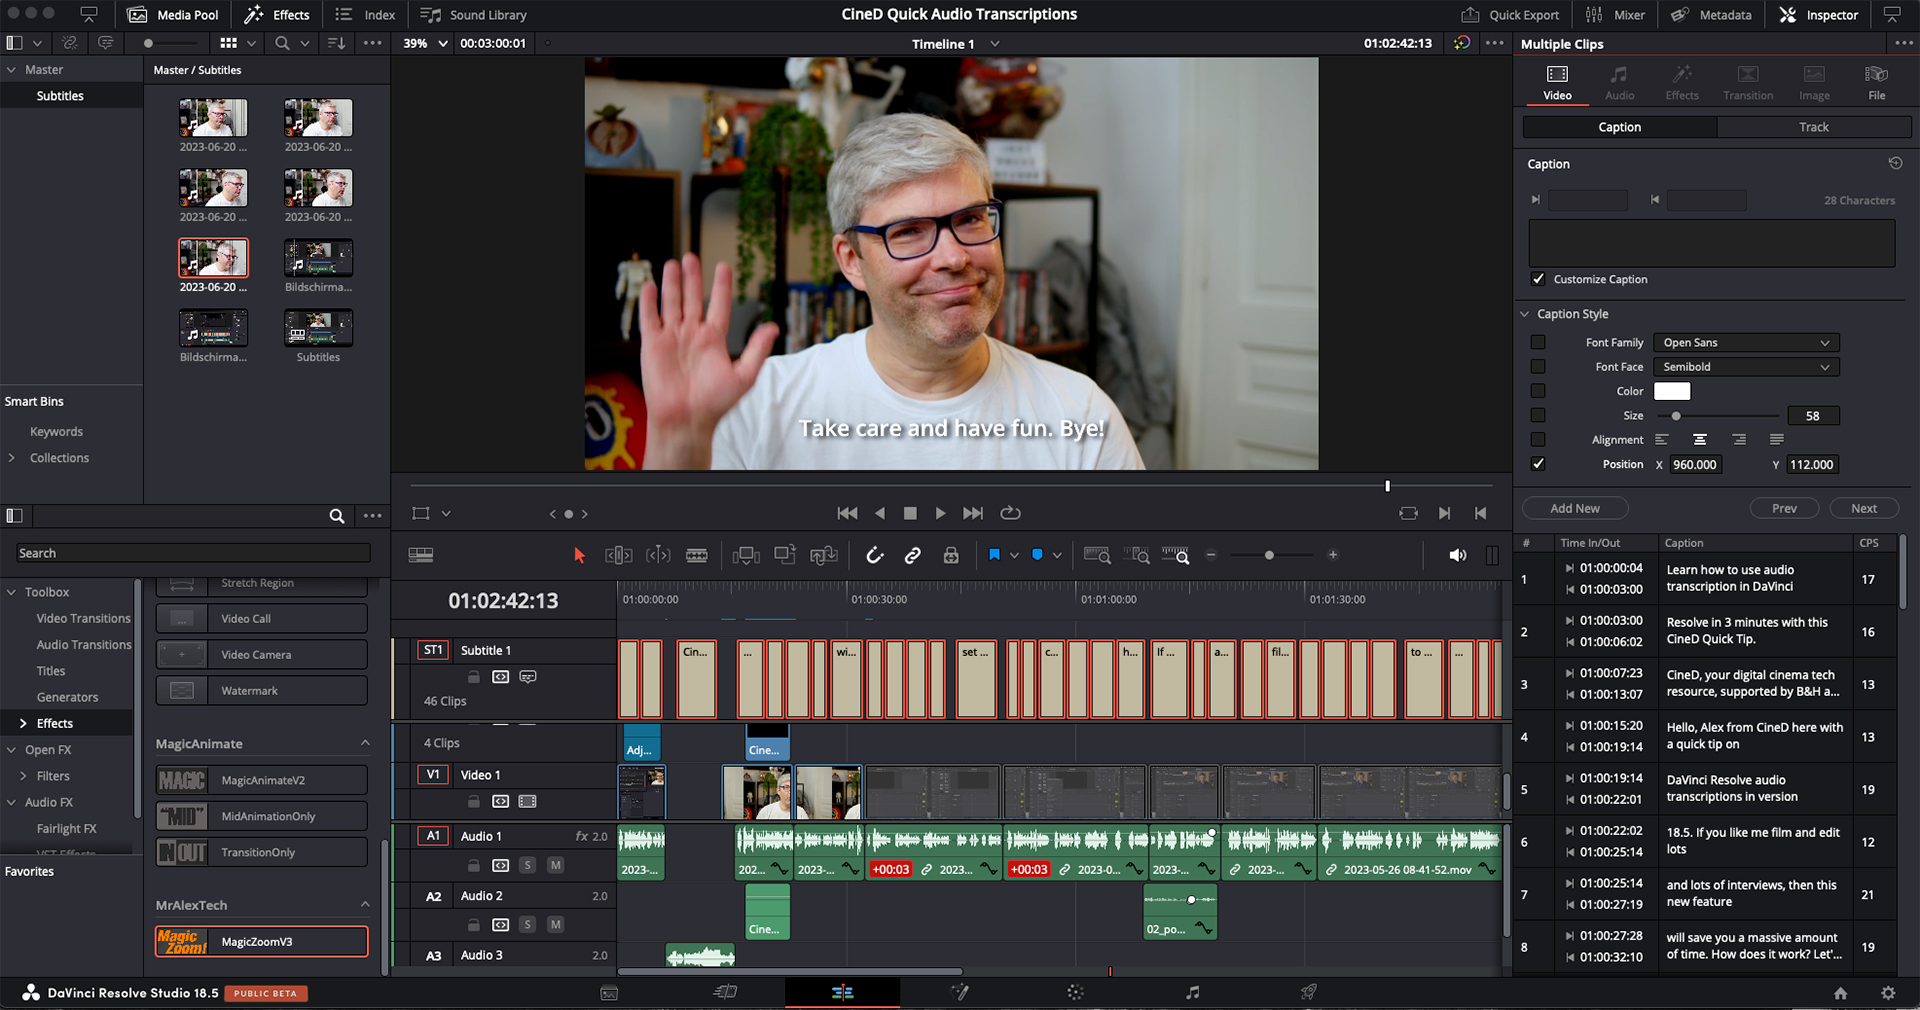Open the Font Face dropdown Semibold
This screenshot has width=1920, height=1010.
tap(1745, 367)
